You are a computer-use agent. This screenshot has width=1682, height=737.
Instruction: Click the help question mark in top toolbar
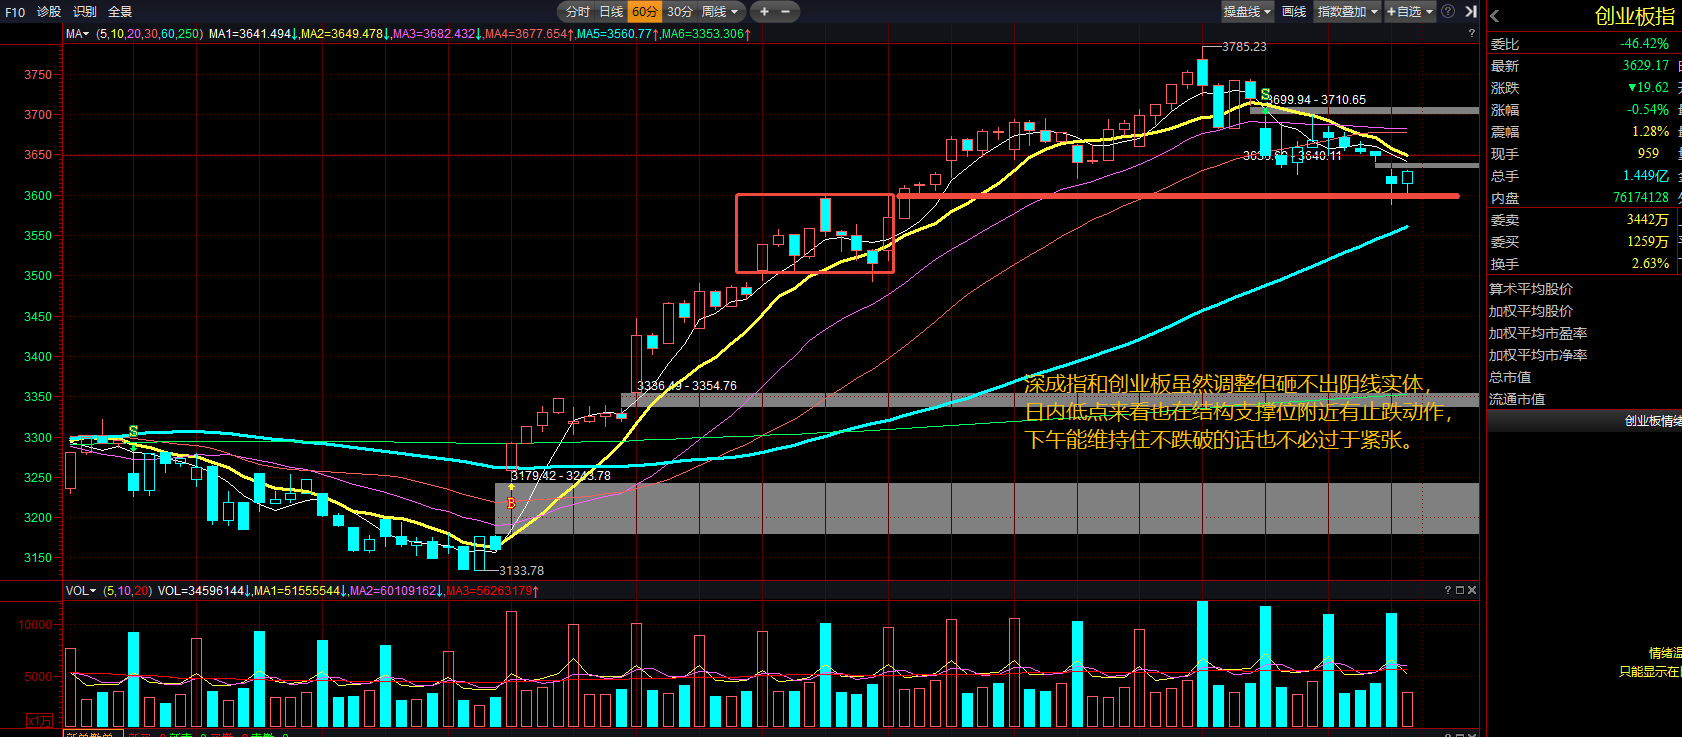tap(1447, 12)
